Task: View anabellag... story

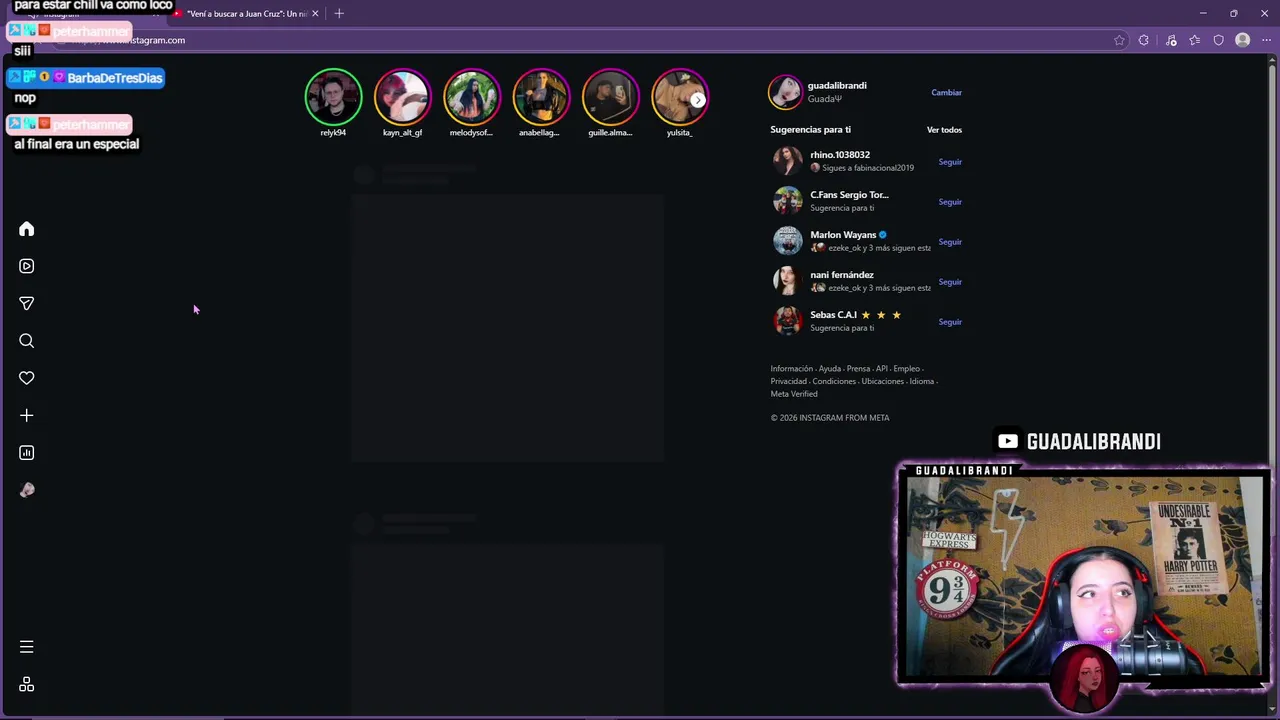Action: [x=540, y=97]
